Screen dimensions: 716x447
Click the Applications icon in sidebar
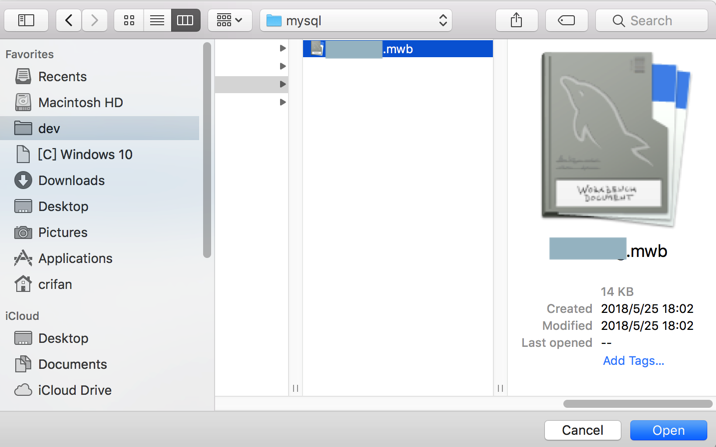[x=23, y=258]
